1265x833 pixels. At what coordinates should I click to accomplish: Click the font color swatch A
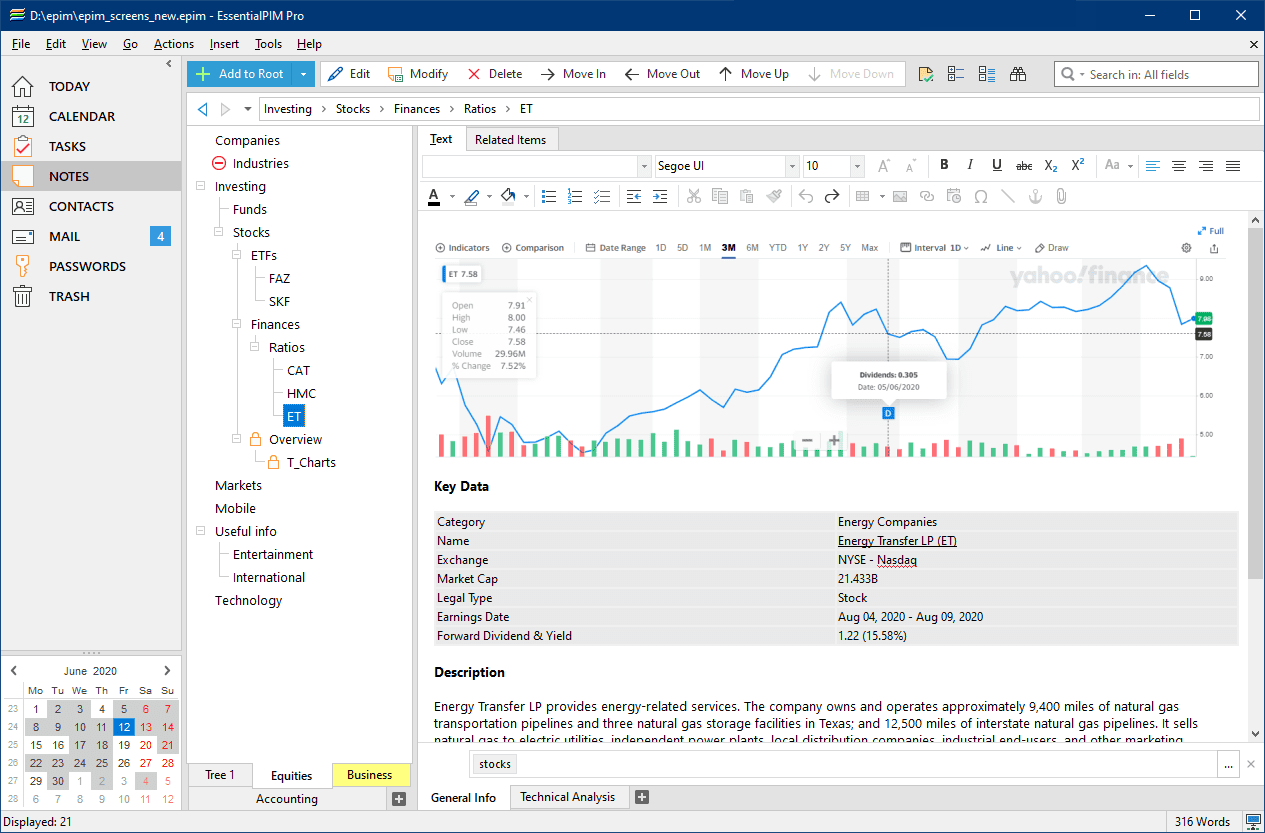point(434,197)
